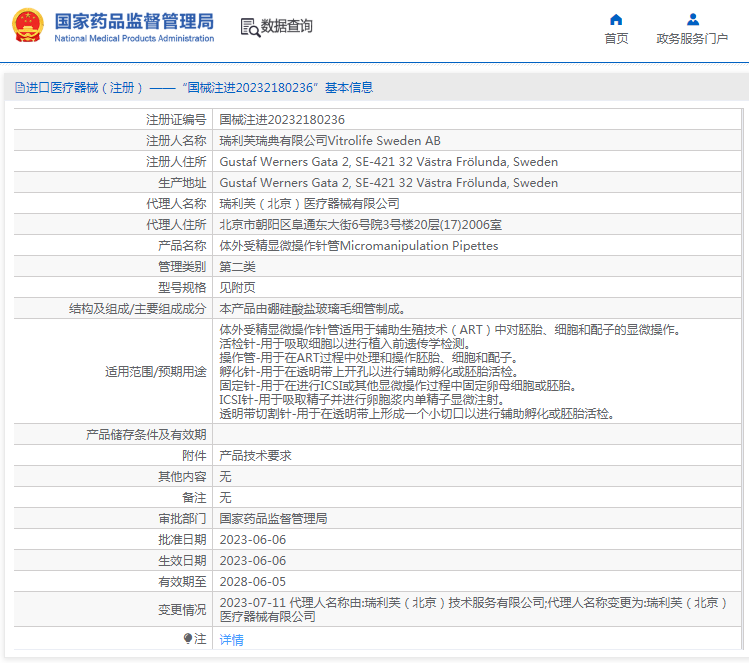
Task: Click the 见附页 model specification value
Action: (237, 288)
